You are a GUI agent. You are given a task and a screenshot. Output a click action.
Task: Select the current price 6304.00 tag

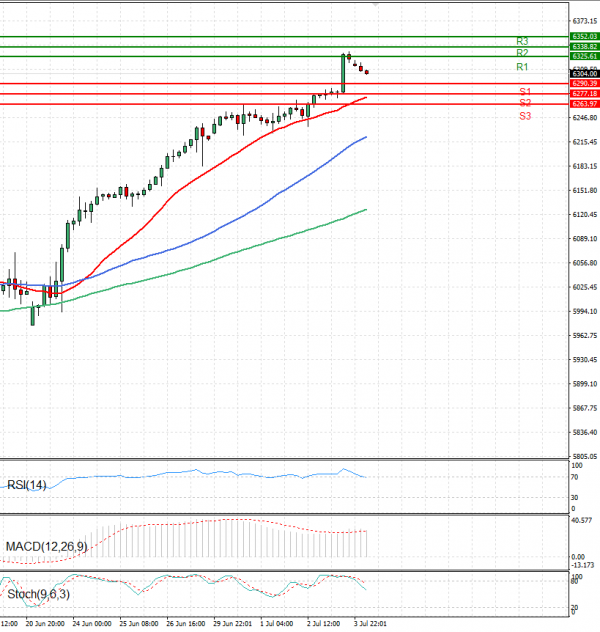[x=585, y=74]
